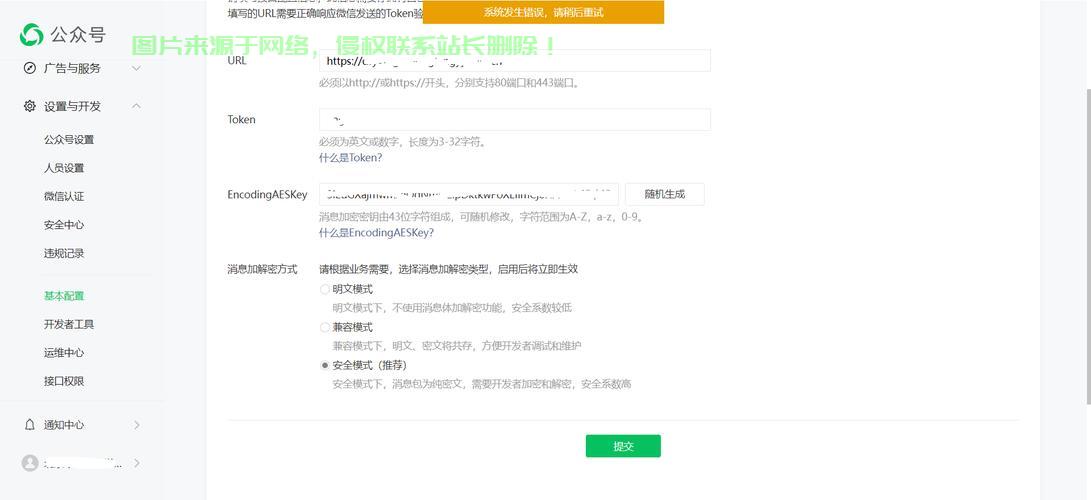
Task: Click the 通知中心 bell icon
Action: (29, 425)
